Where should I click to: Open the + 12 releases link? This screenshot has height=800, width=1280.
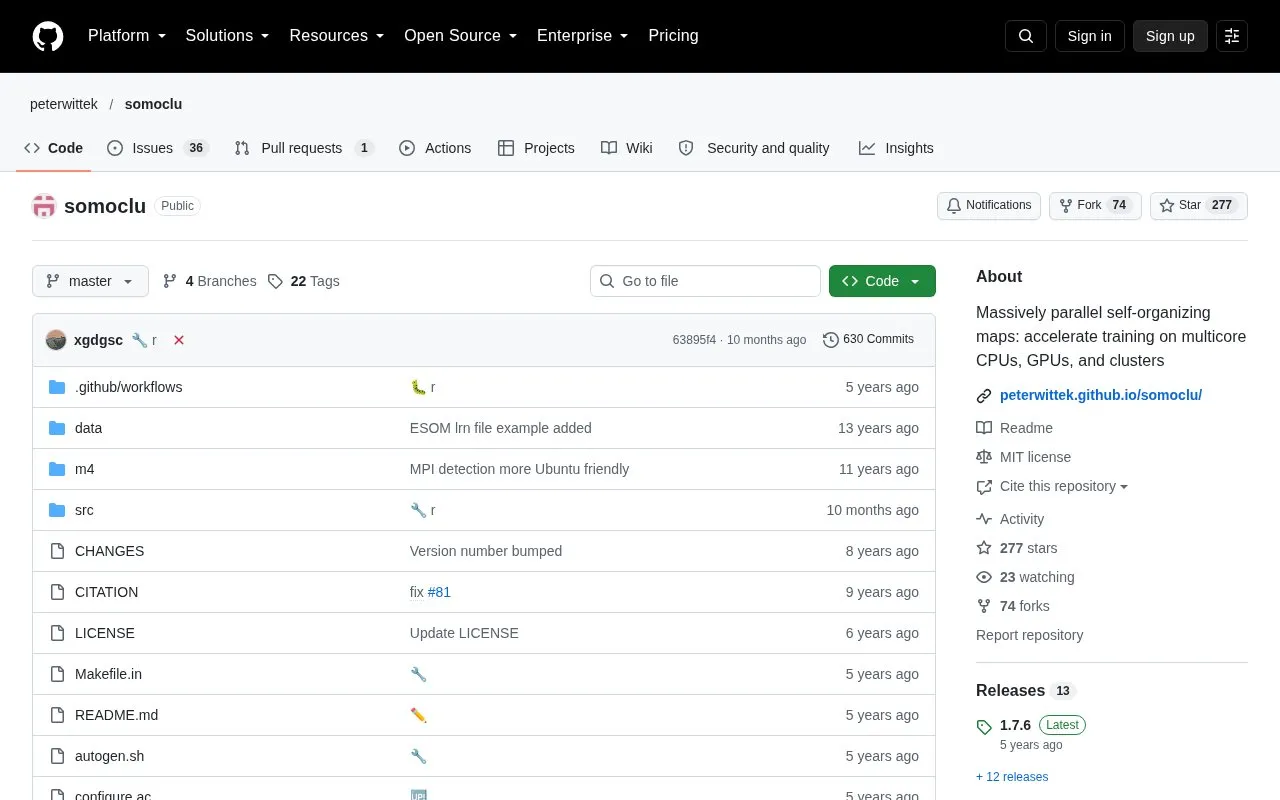1012,777
